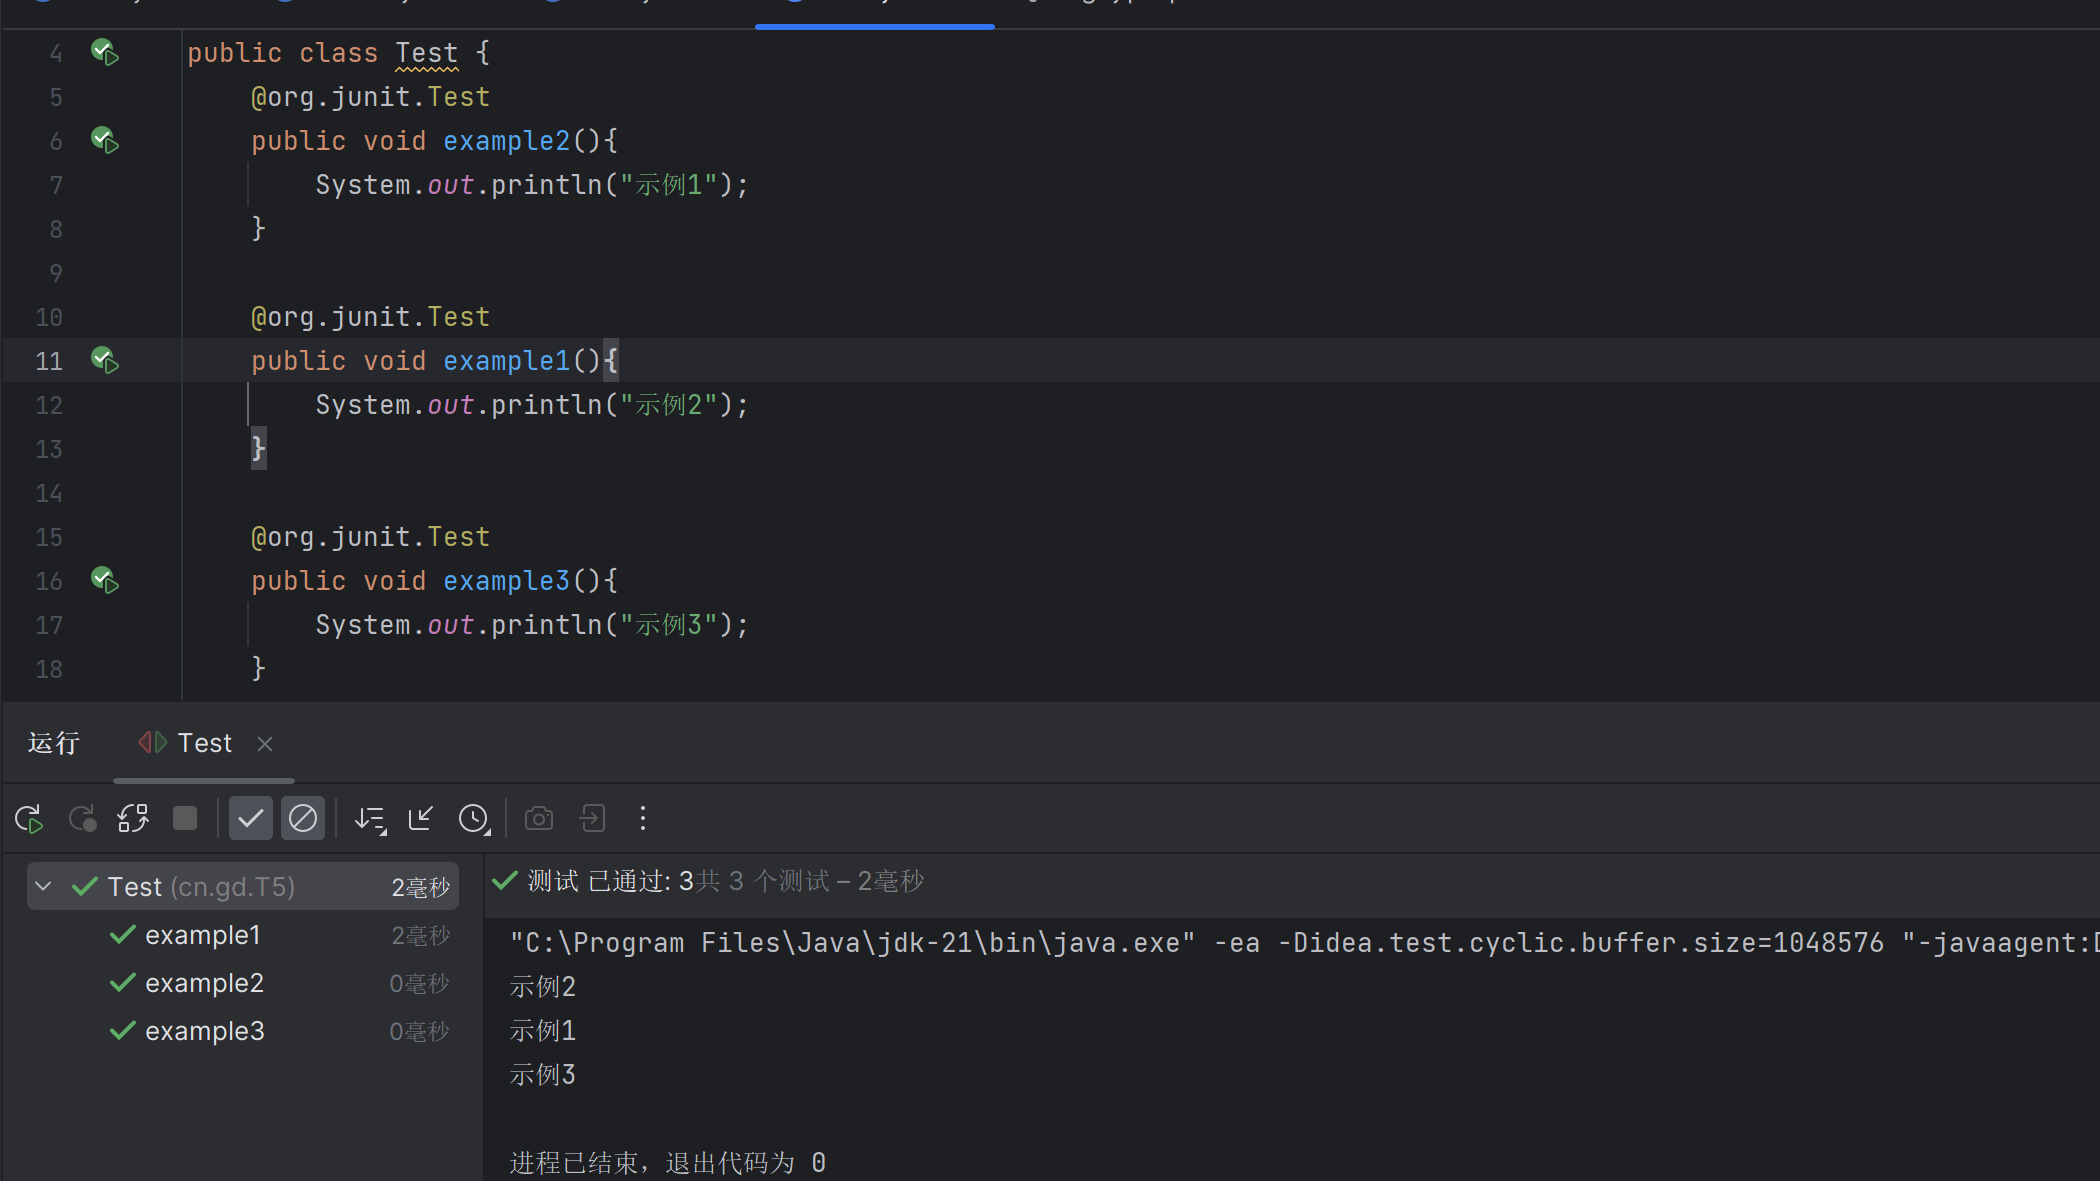Open sort tests options
Image resolution: width=2100 pixels, height=1181 pixels.
pyautogui.click(x=371, y=819)
